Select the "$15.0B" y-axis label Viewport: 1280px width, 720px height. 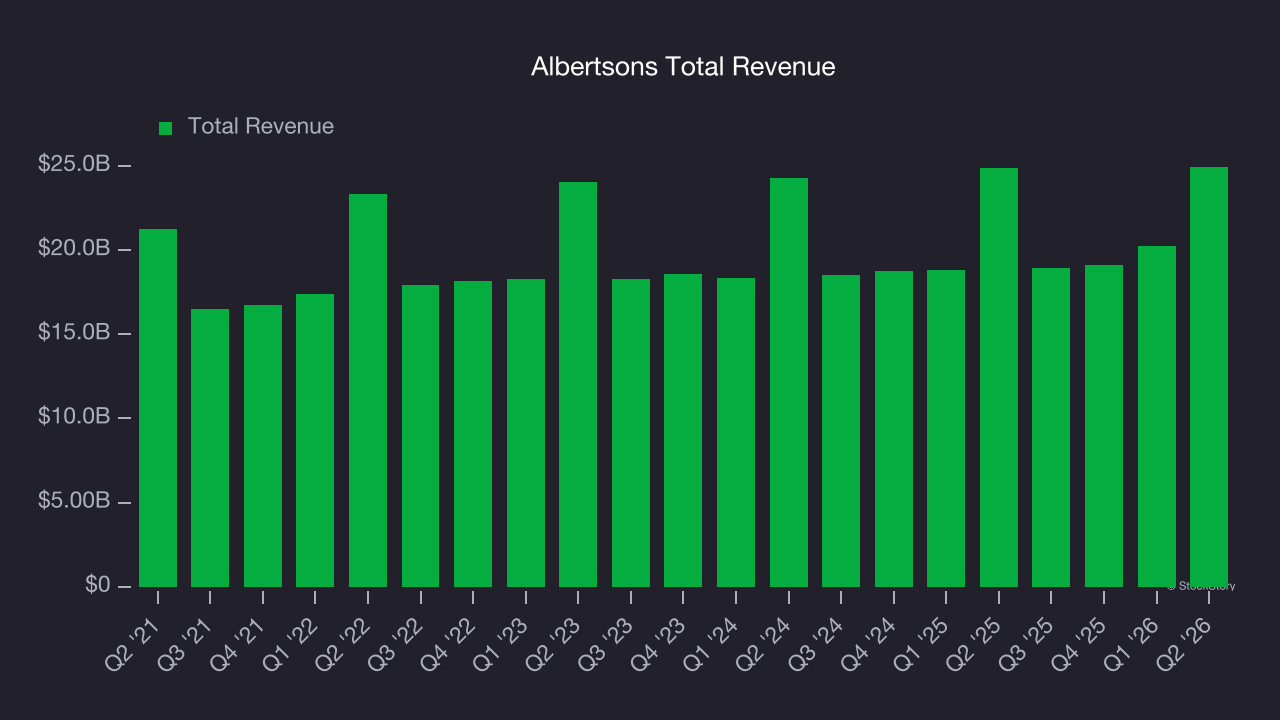pos(74,332)
